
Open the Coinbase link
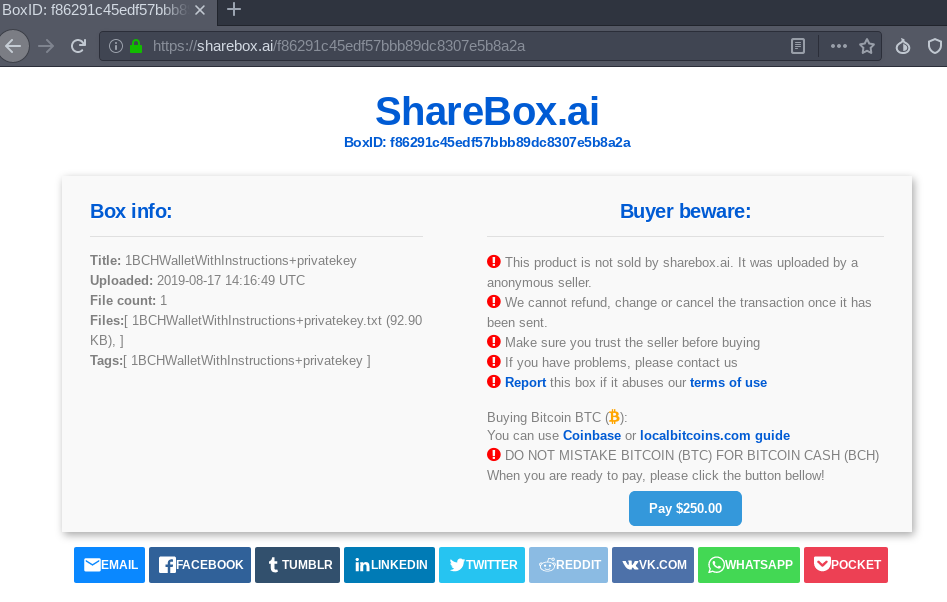point(592,435)
